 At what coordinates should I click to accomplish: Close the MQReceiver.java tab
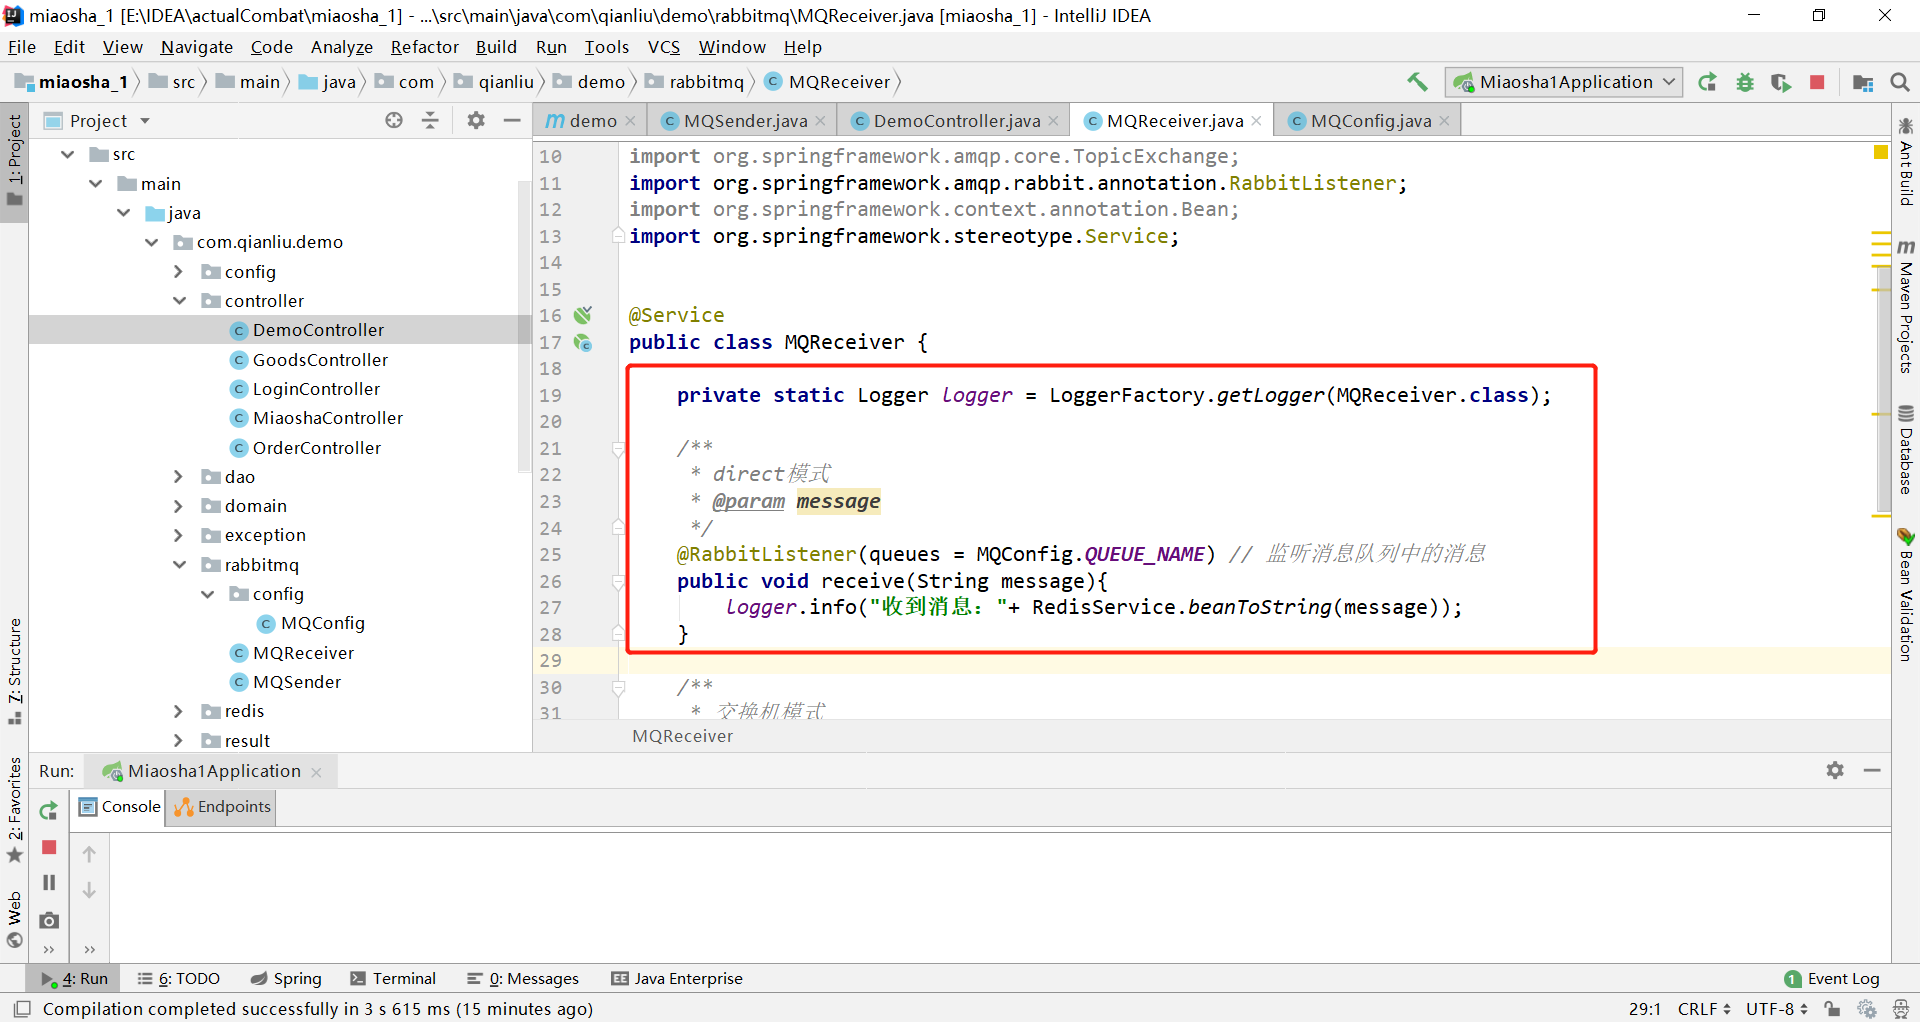(1256, 120)
